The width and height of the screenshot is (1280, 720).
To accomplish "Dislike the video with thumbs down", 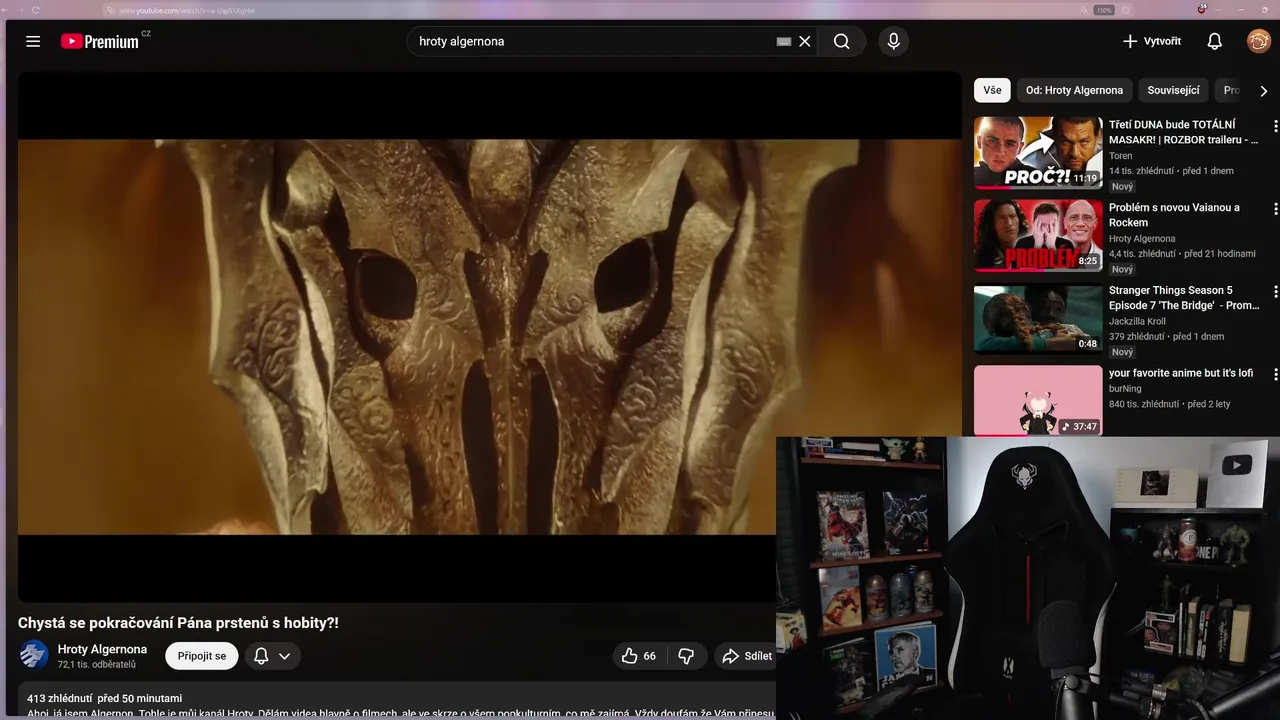I will (686, 656).
